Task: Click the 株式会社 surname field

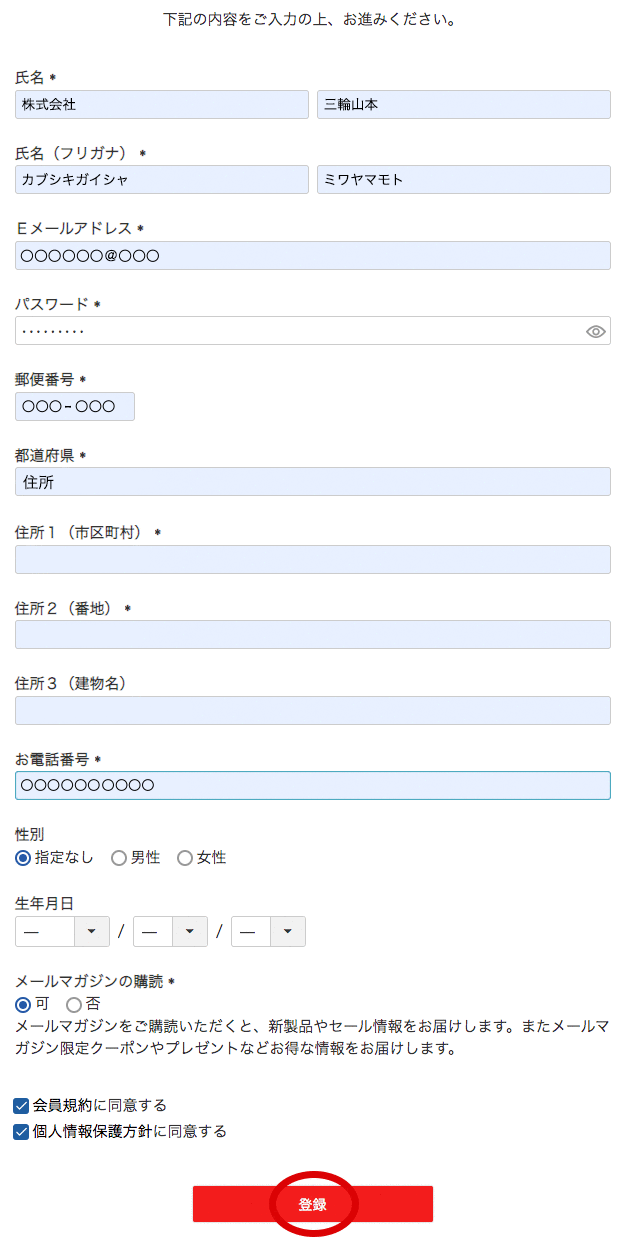Action: point(160,104)
